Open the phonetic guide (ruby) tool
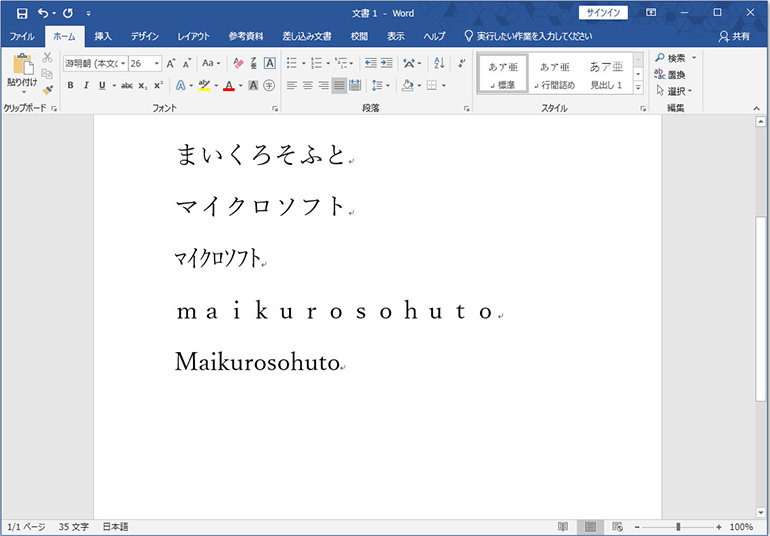Viewport: 770px width, 536px height. (x=253, y=63)
